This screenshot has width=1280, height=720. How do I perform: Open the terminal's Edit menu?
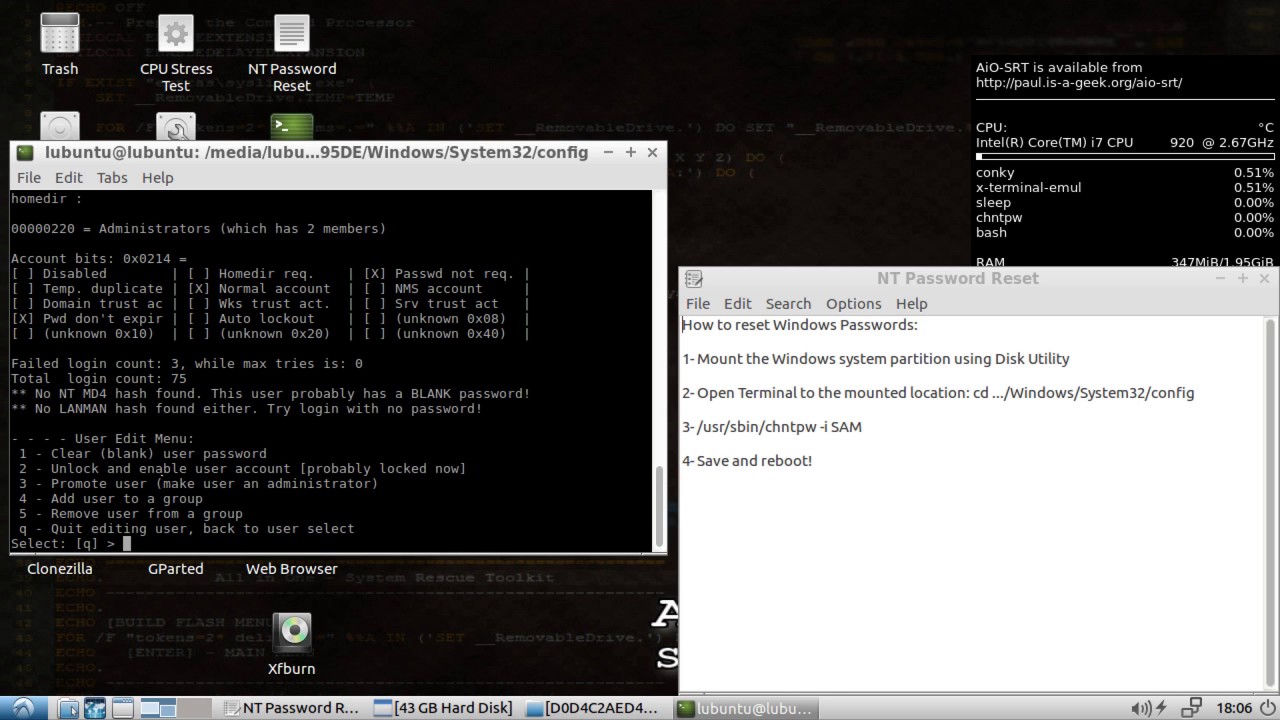click(x=69, y=178)
